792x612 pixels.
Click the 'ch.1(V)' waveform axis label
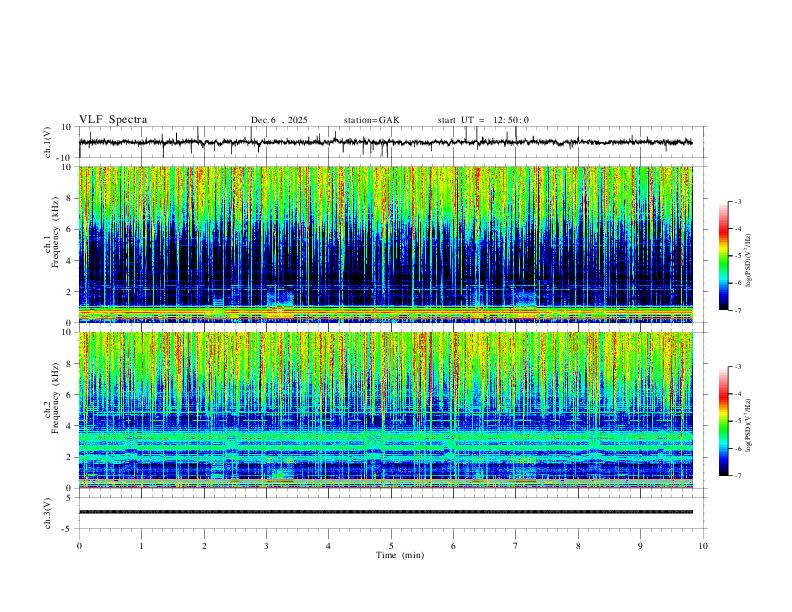tap(48, 142)
